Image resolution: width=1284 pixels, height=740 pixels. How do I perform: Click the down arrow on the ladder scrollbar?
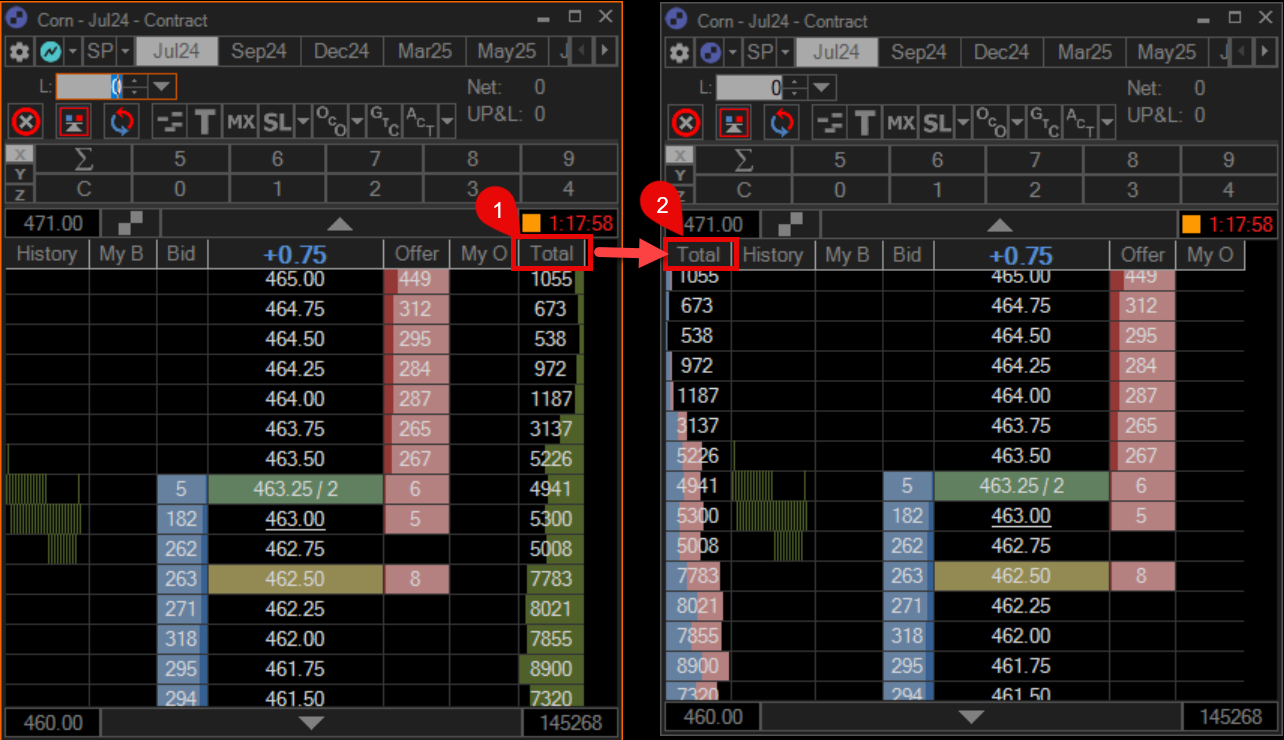click(311, 722)
